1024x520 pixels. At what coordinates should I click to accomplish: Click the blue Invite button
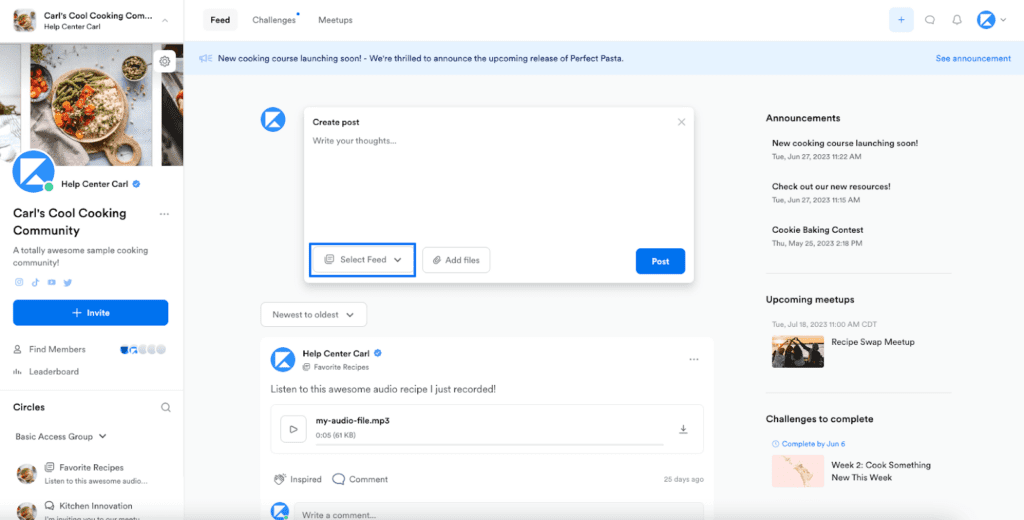click(90, 313)
